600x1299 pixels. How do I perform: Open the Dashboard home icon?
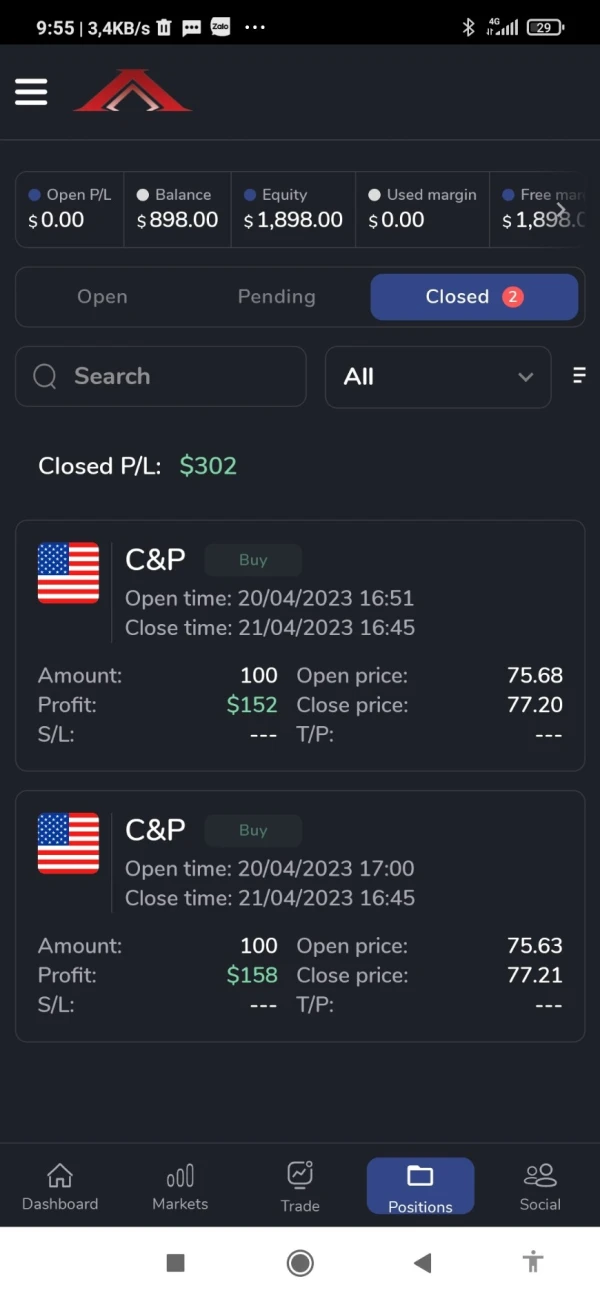[60, 1176]
